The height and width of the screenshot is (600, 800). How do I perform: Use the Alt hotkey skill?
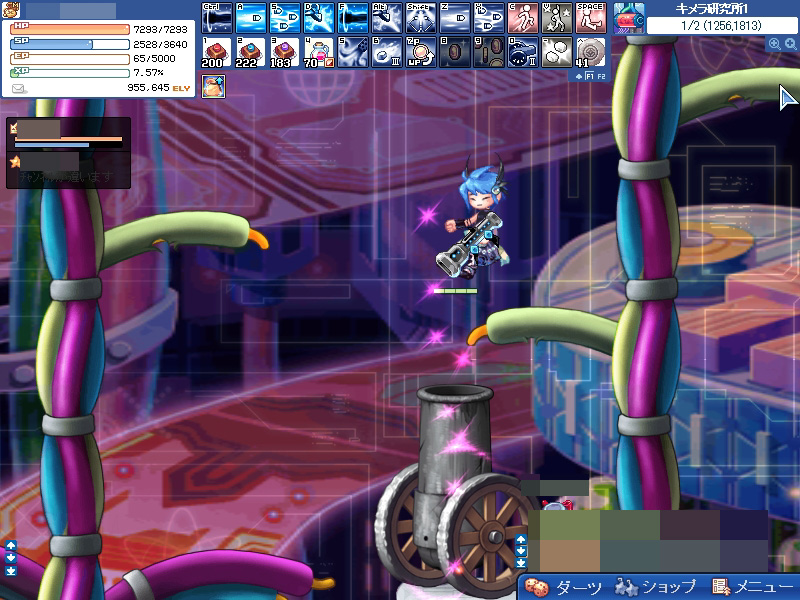coord(387,18)
